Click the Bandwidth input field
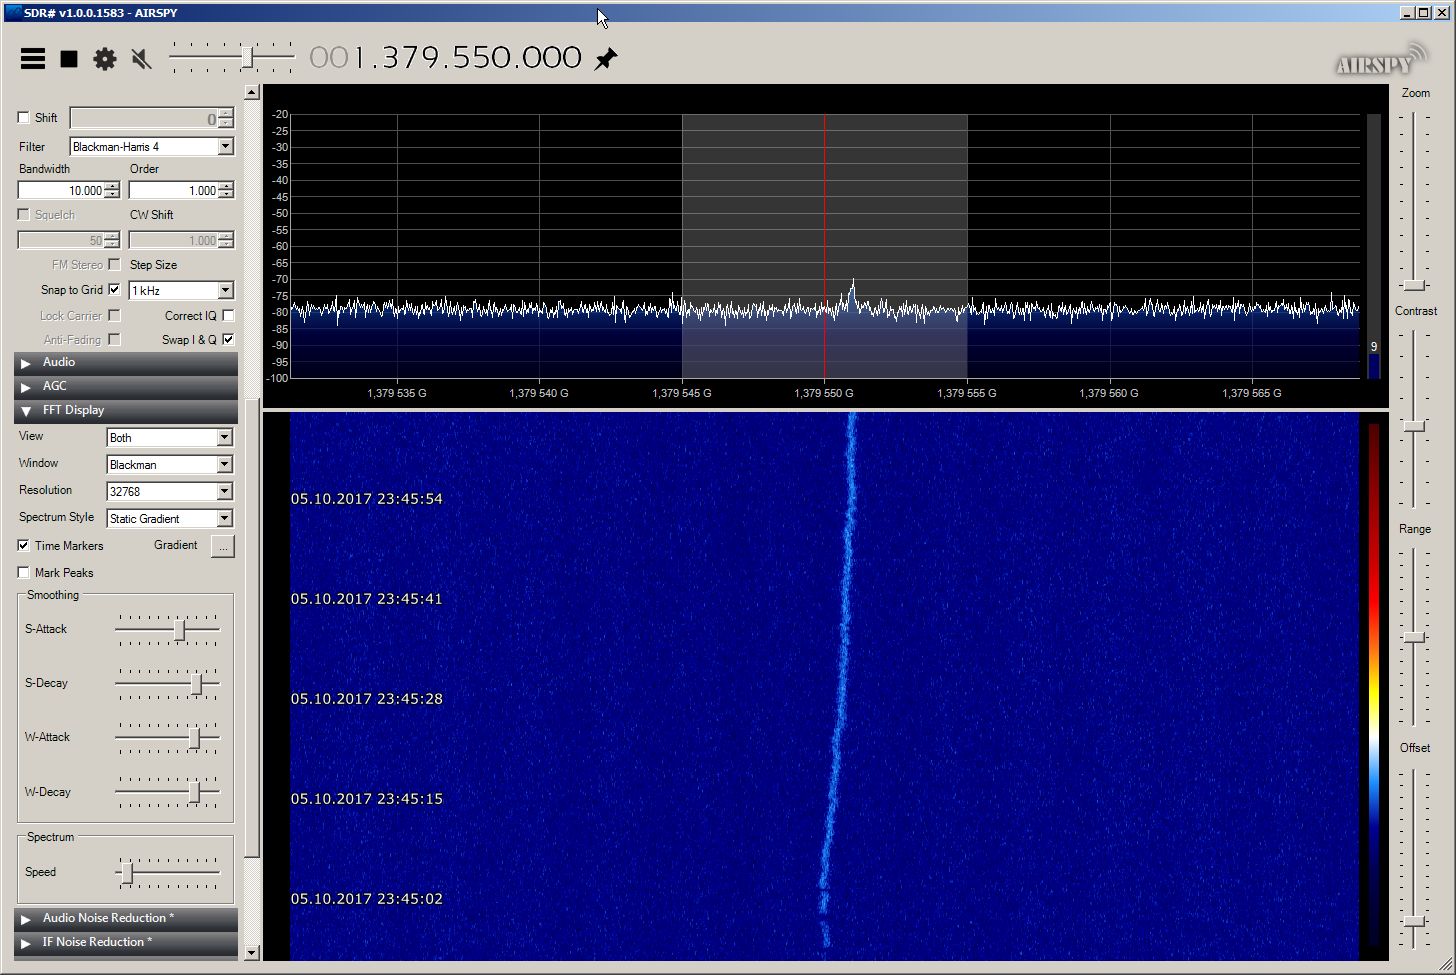Image resolution: width=1456 pixels, height=975 pixels. tap(60, 191)
